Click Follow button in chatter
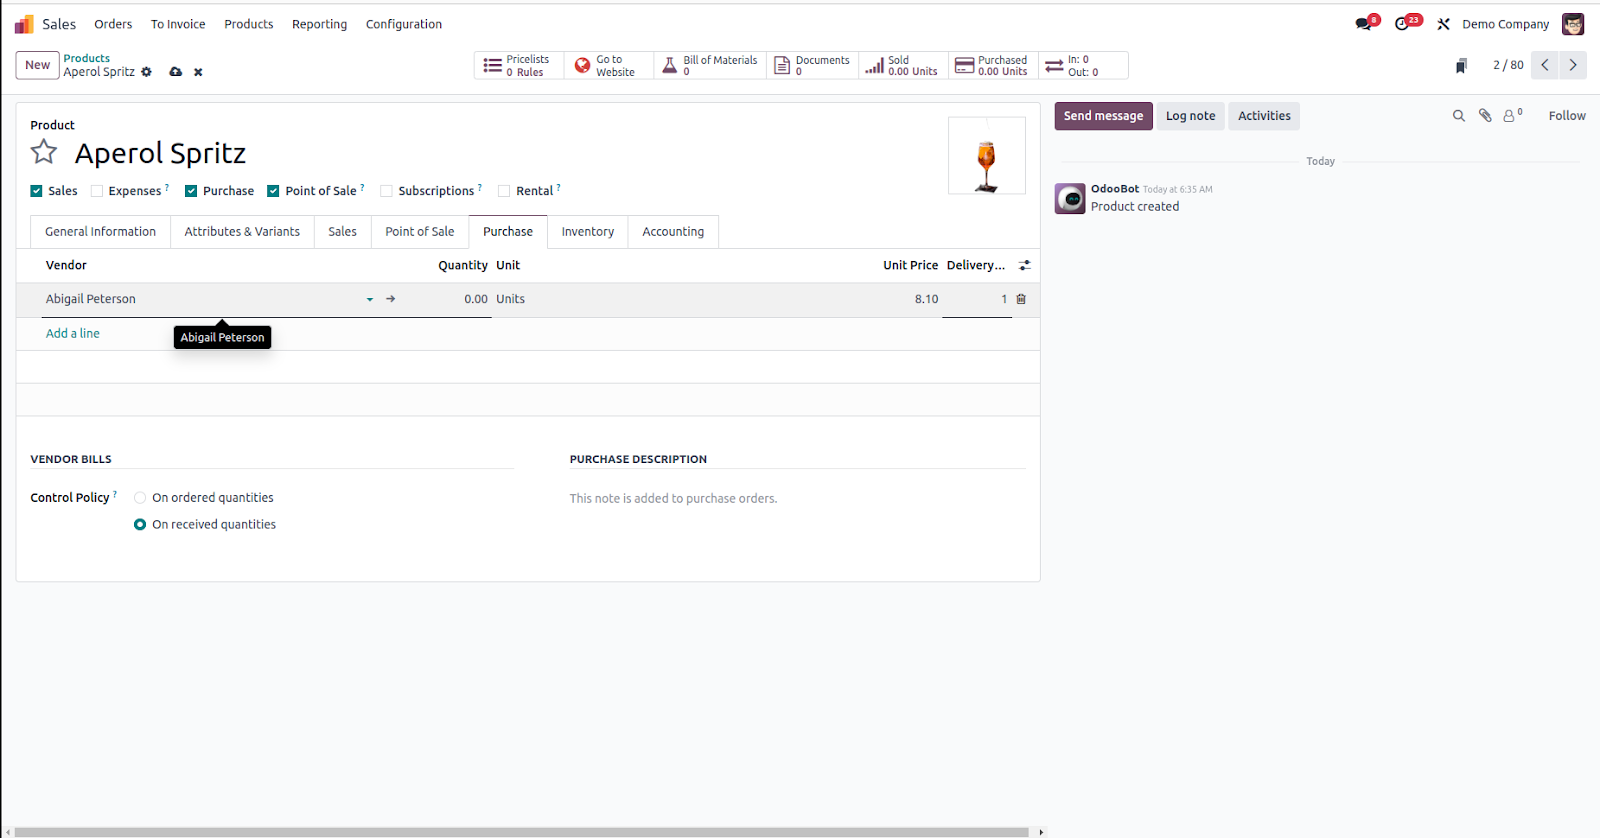This screenshot has width=1600, height=838. (x=1567, y=116)
